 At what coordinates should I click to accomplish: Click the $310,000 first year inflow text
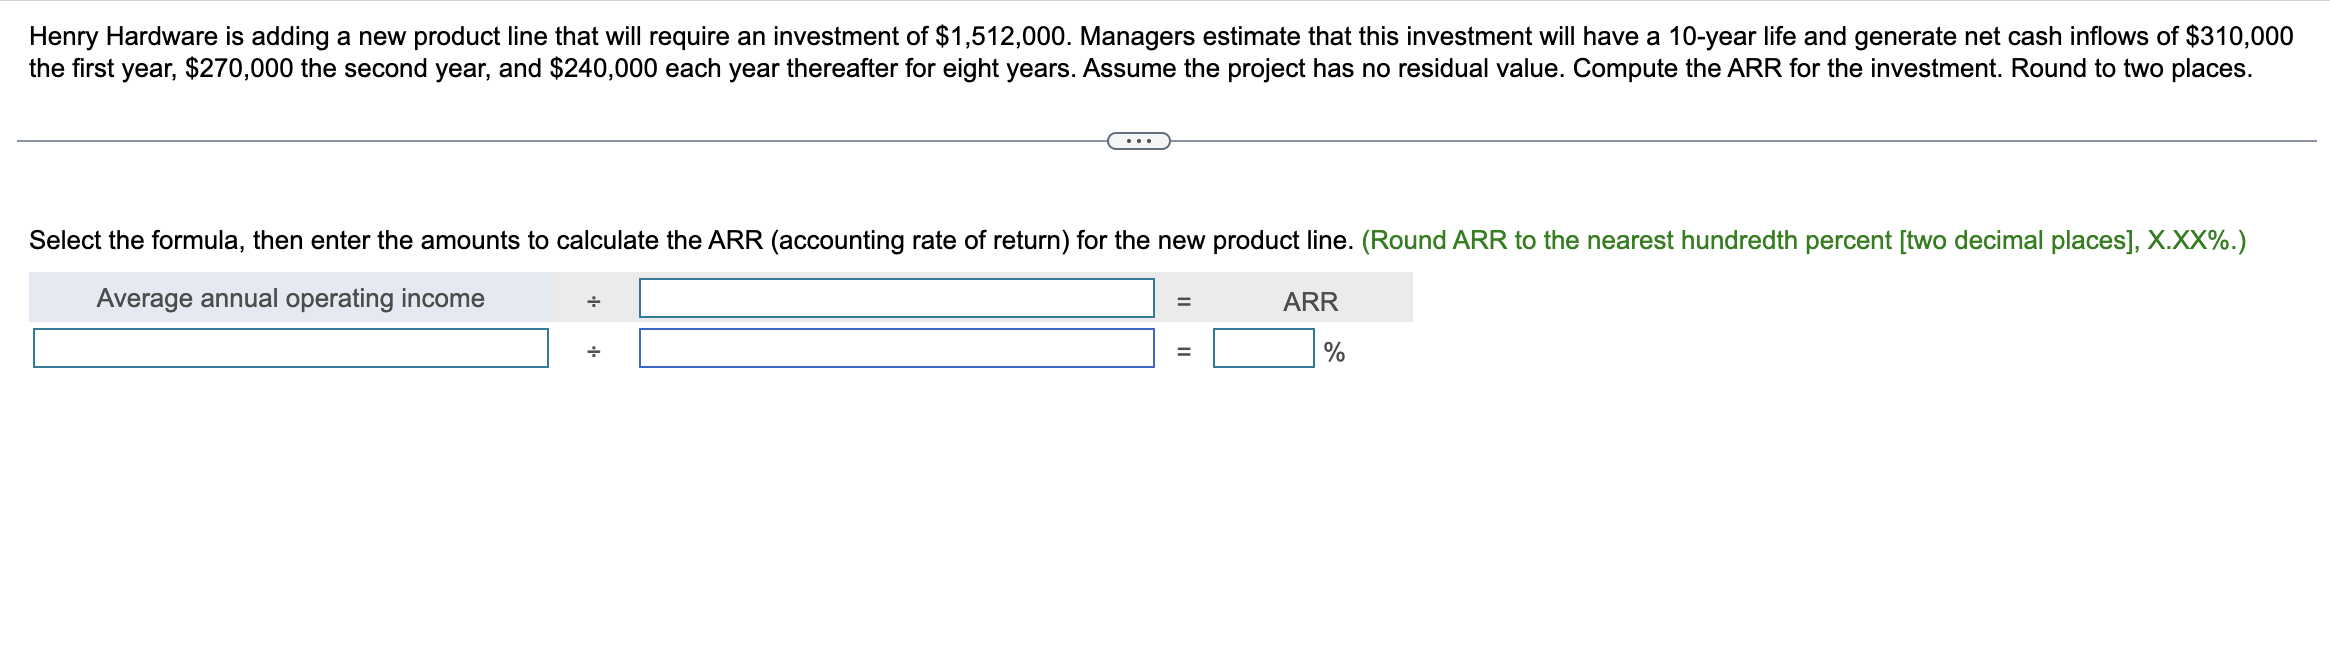point(2239,36)
